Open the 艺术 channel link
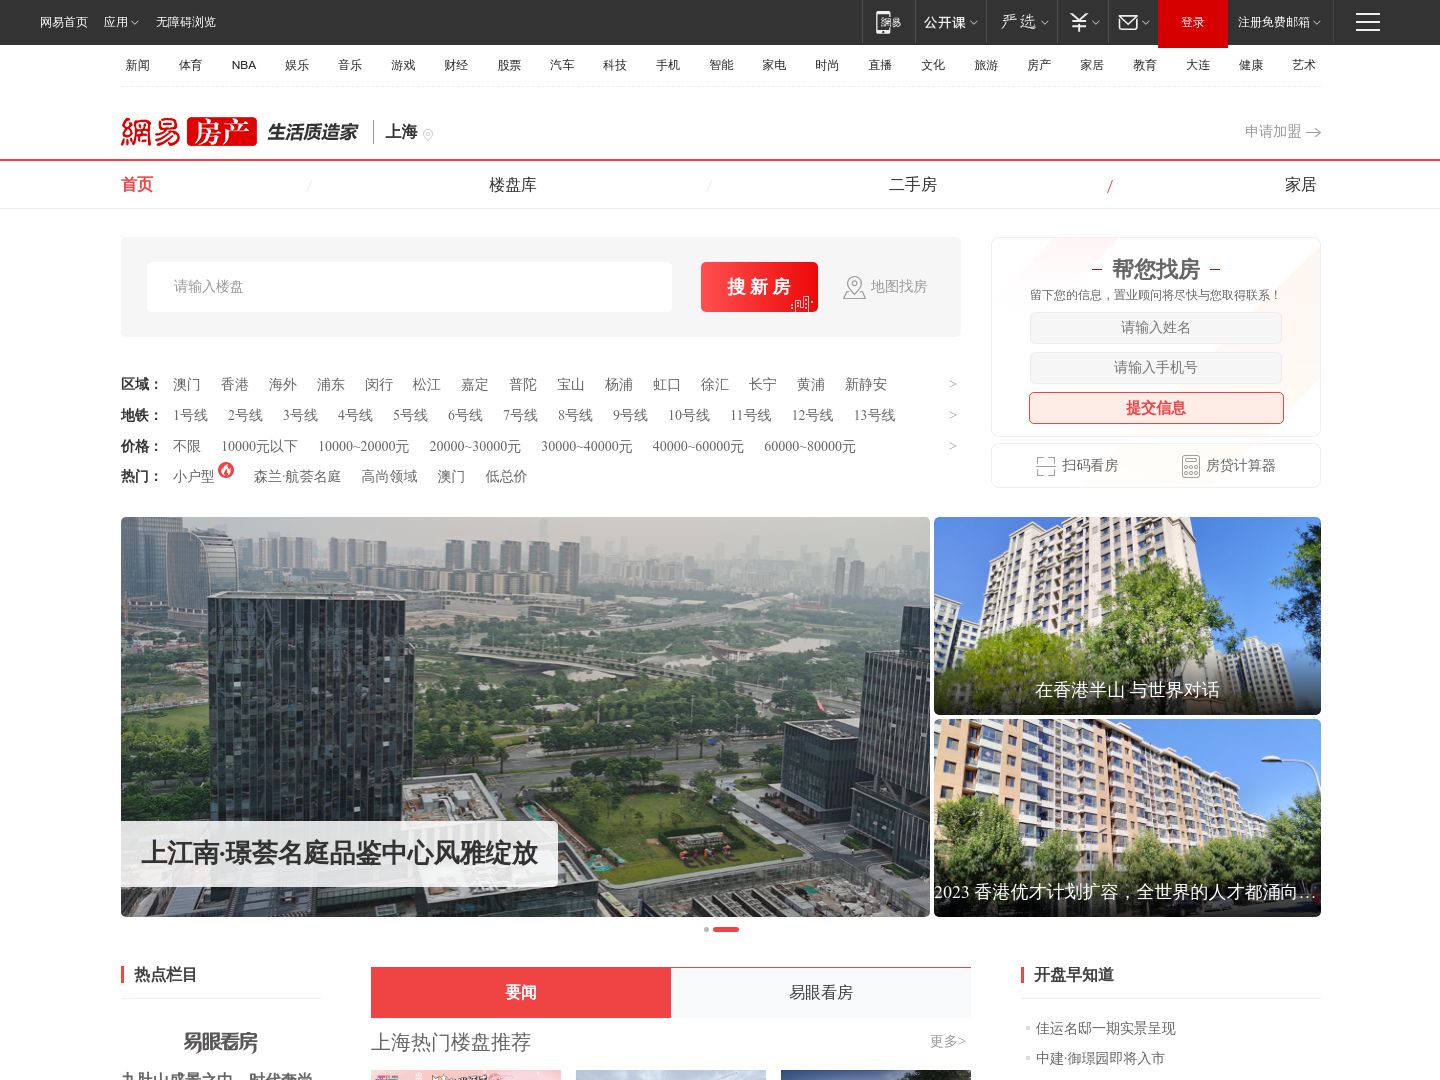Viewport: 1440px width, 1080px height. 1304,65
